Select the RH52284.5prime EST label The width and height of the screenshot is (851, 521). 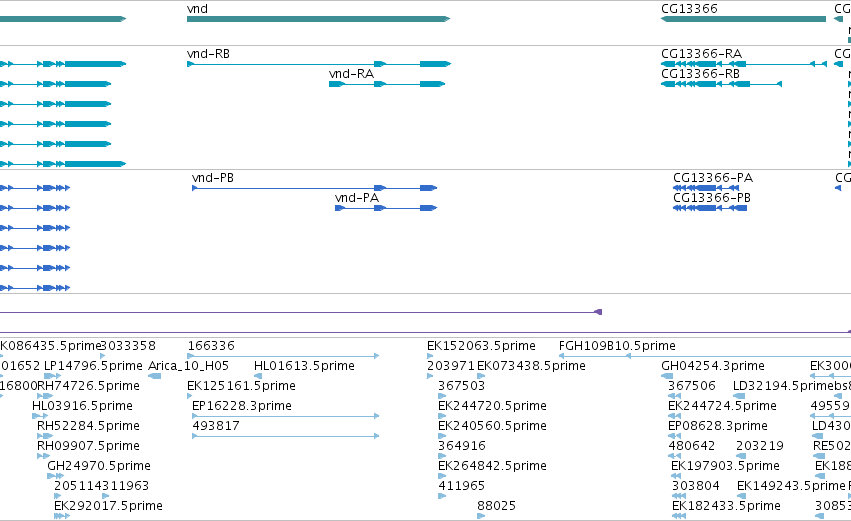coord(88,426)
